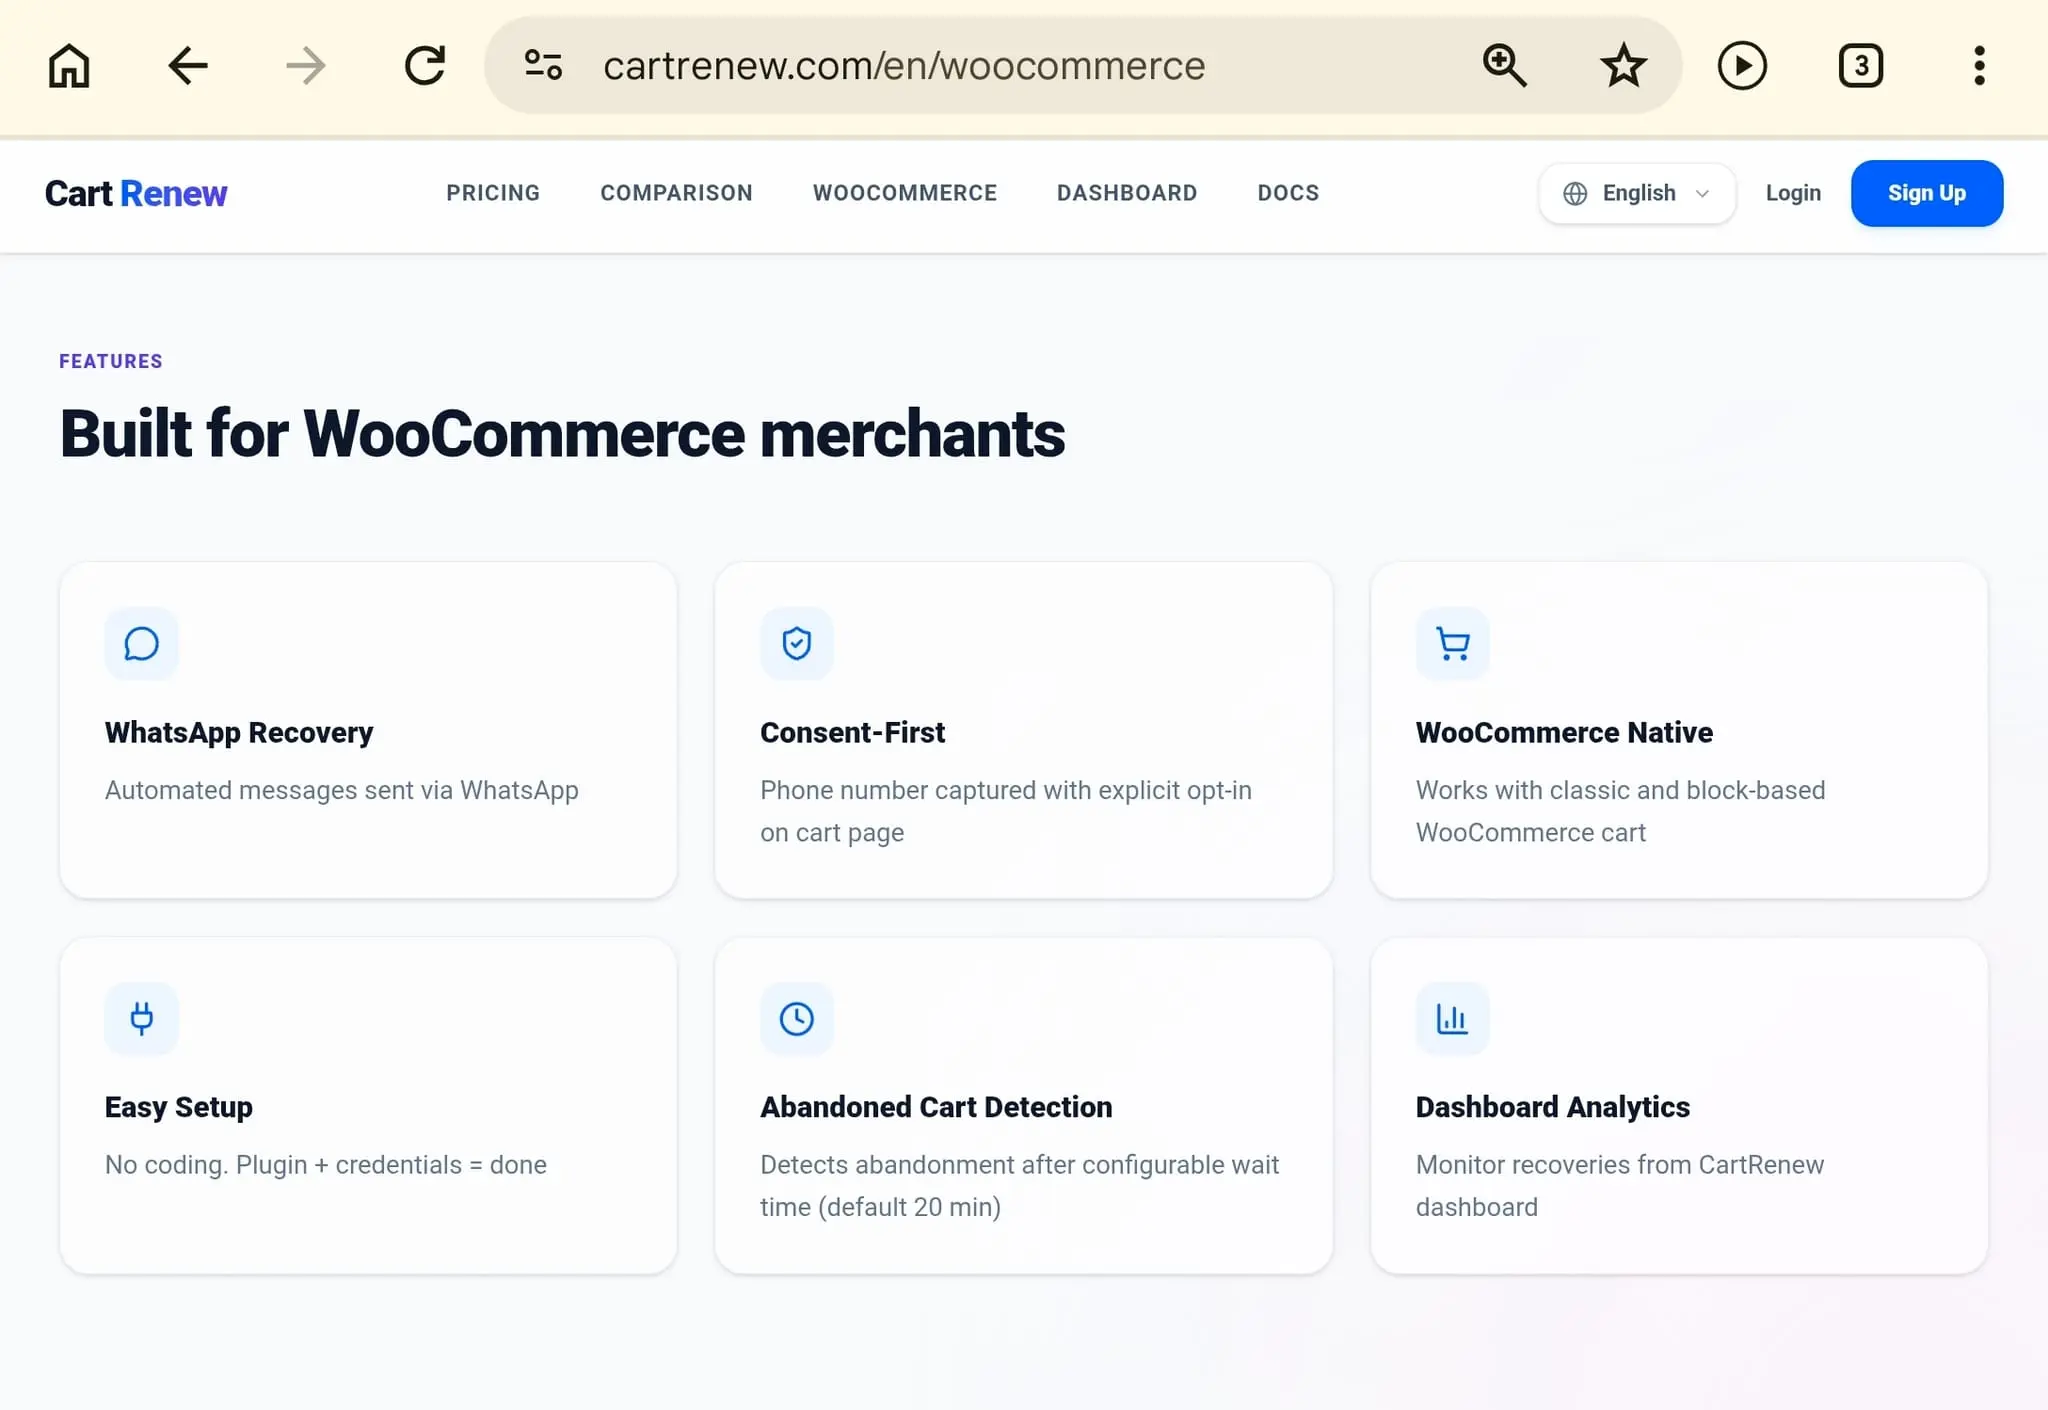Click the FEATURES section label
2048x1410 pixels.
111,361
